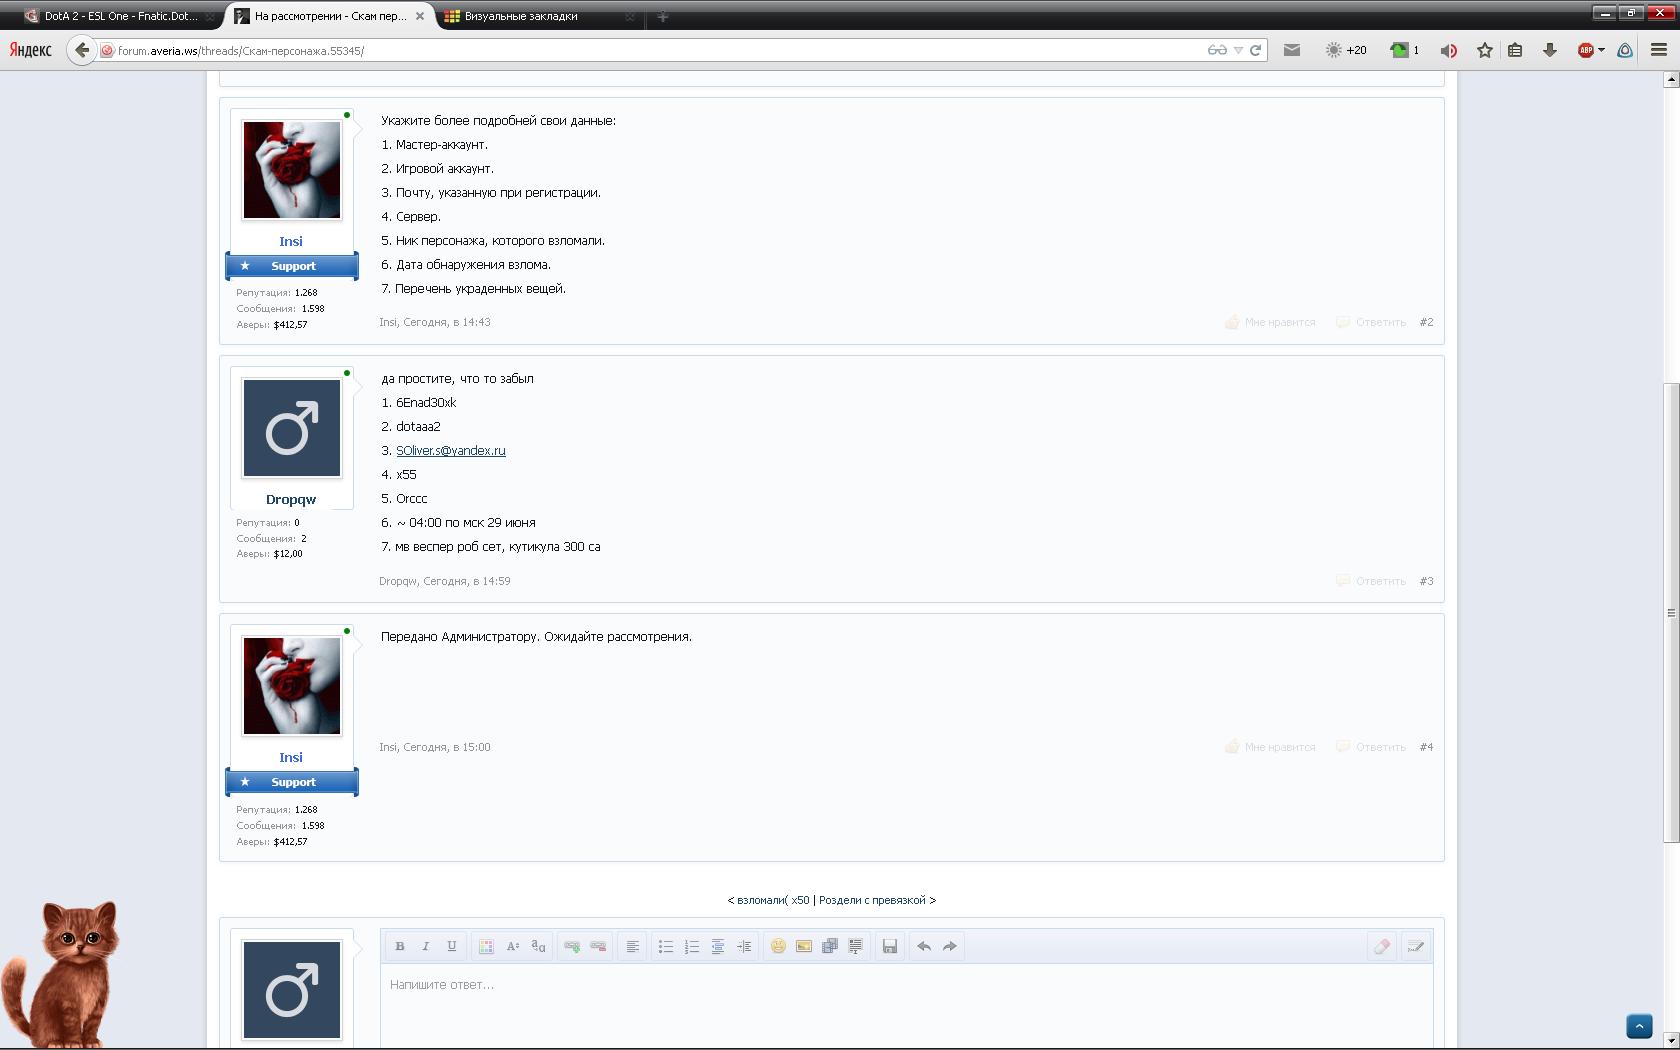This screenshot has height=1050, width=1680.
Task: Redo last editor action
Action: (x=950, y=946)
